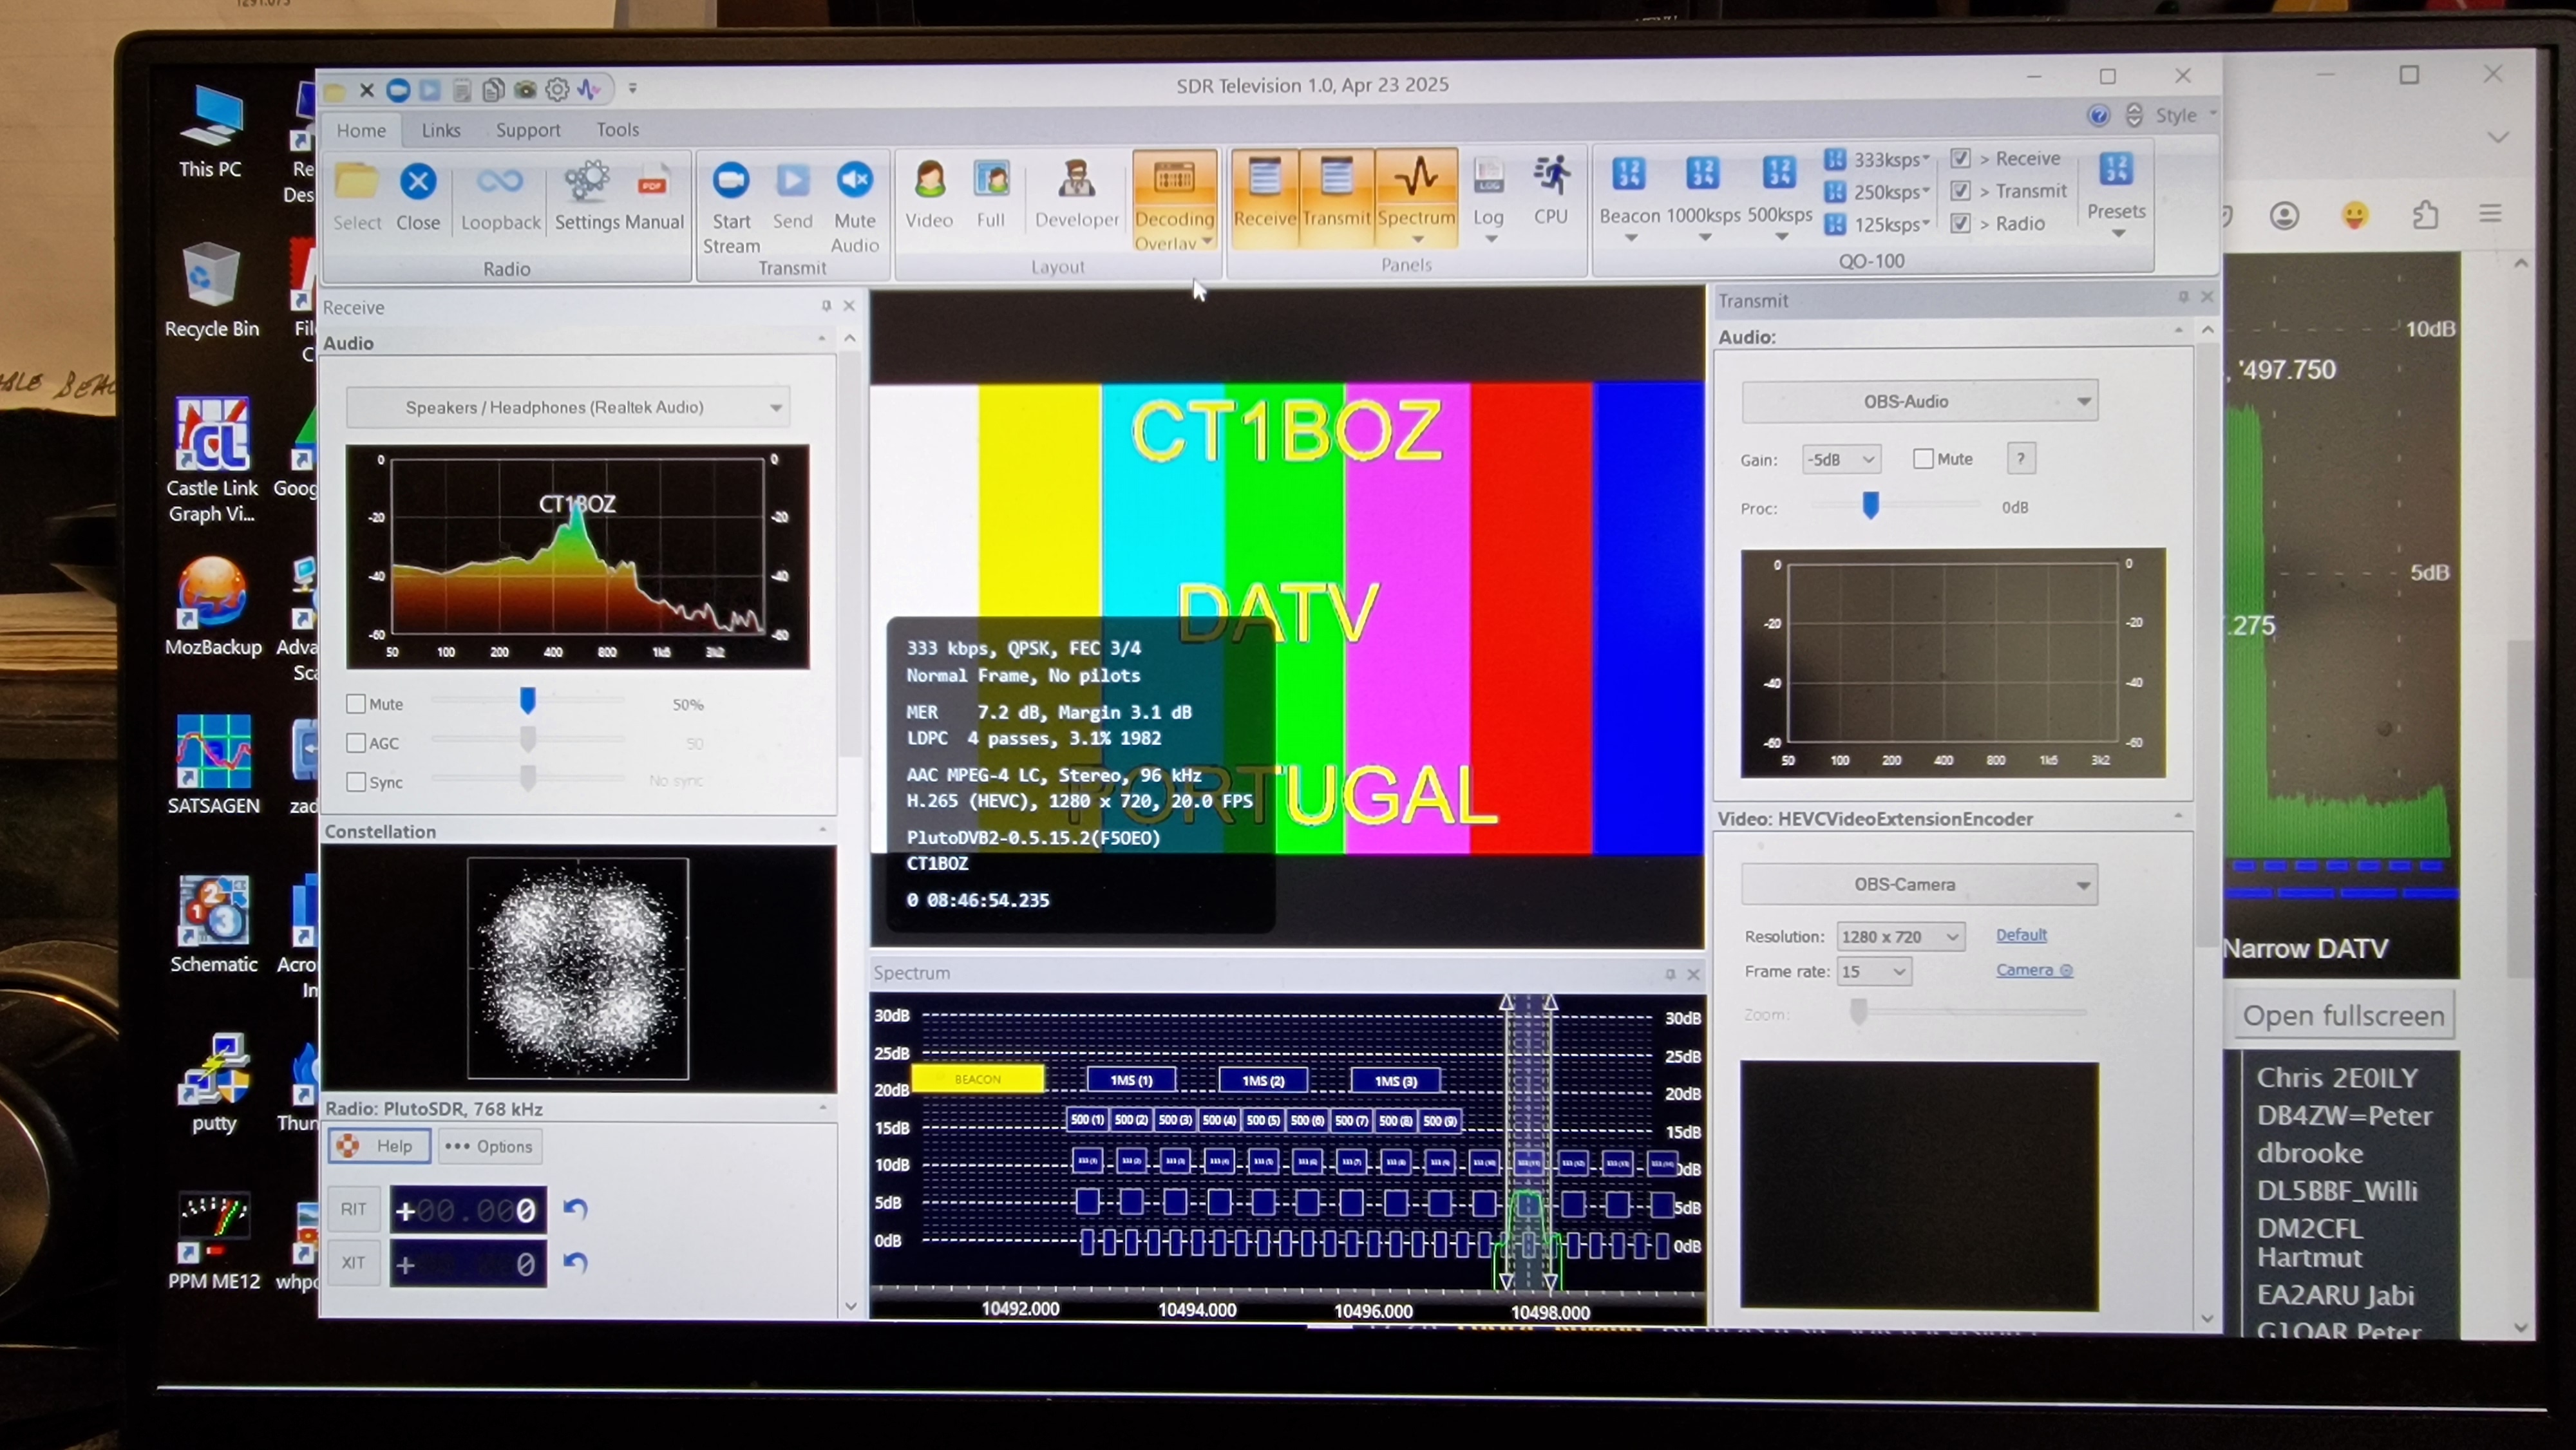This screenshot has height=1450, width=2576.
Task: Click the Zoom slider under Frame rate
Action: coord(1858,1011)
